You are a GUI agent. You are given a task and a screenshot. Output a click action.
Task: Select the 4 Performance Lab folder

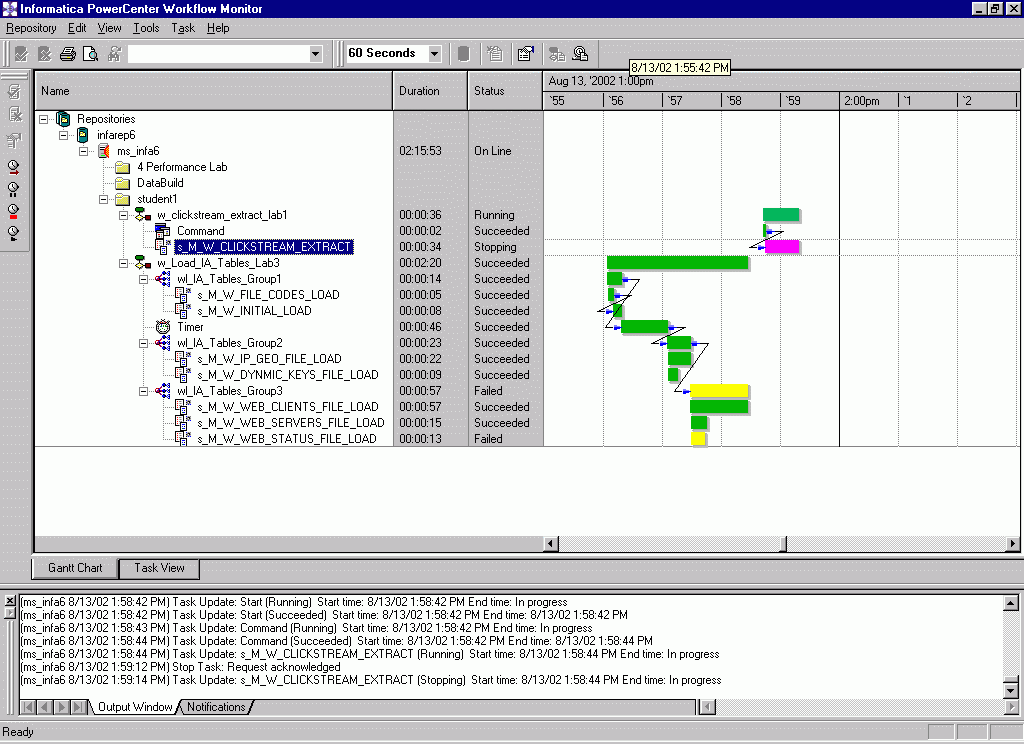(182, 167)
